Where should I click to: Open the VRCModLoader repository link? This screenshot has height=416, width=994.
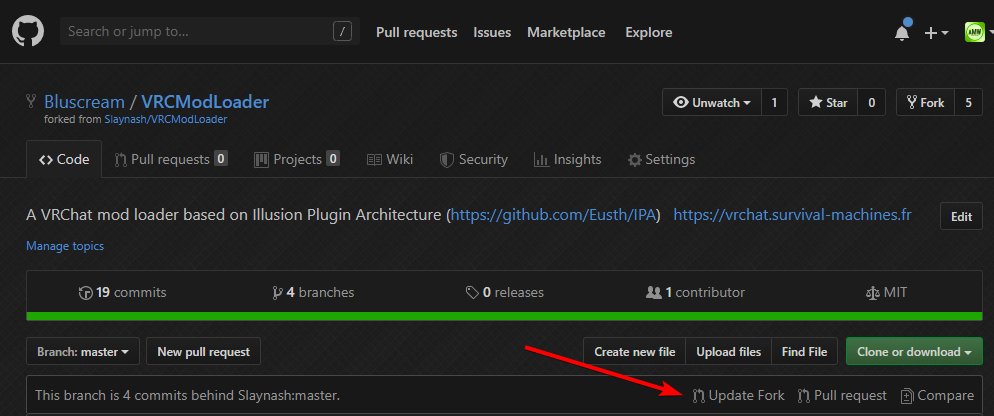pos(205,102)
